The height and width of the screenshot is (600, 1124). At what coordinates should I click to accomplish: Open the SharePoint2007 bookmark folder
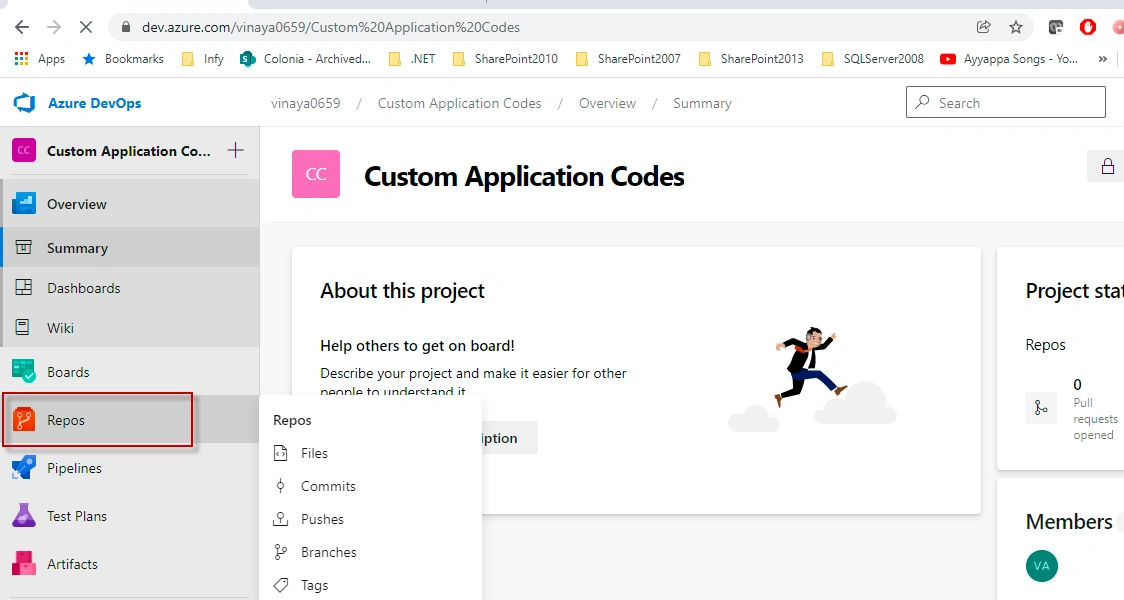[628, 59]
